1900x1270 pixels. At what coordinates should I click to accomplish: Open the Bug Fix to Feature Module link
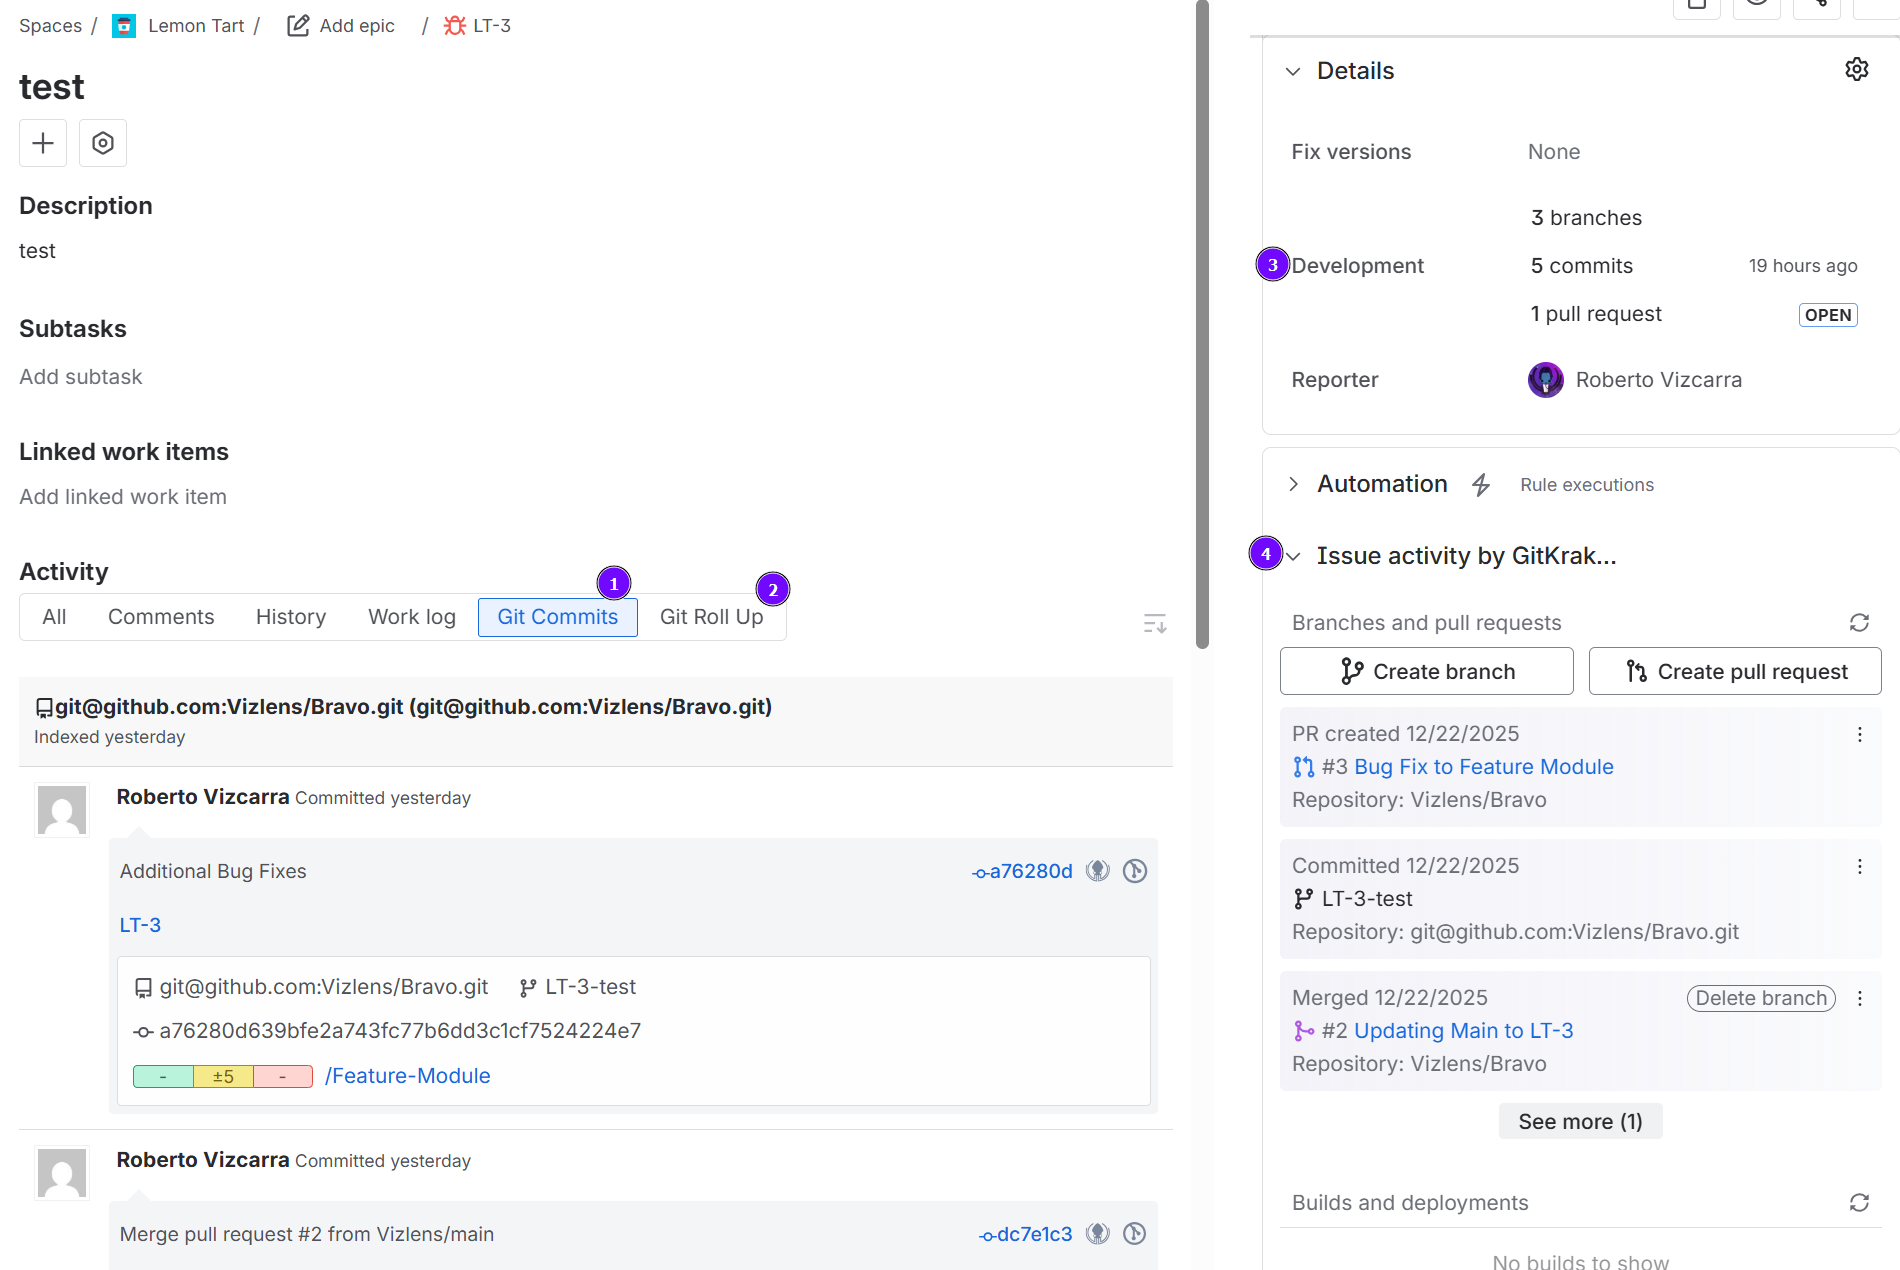click(x=1483, y=767)
